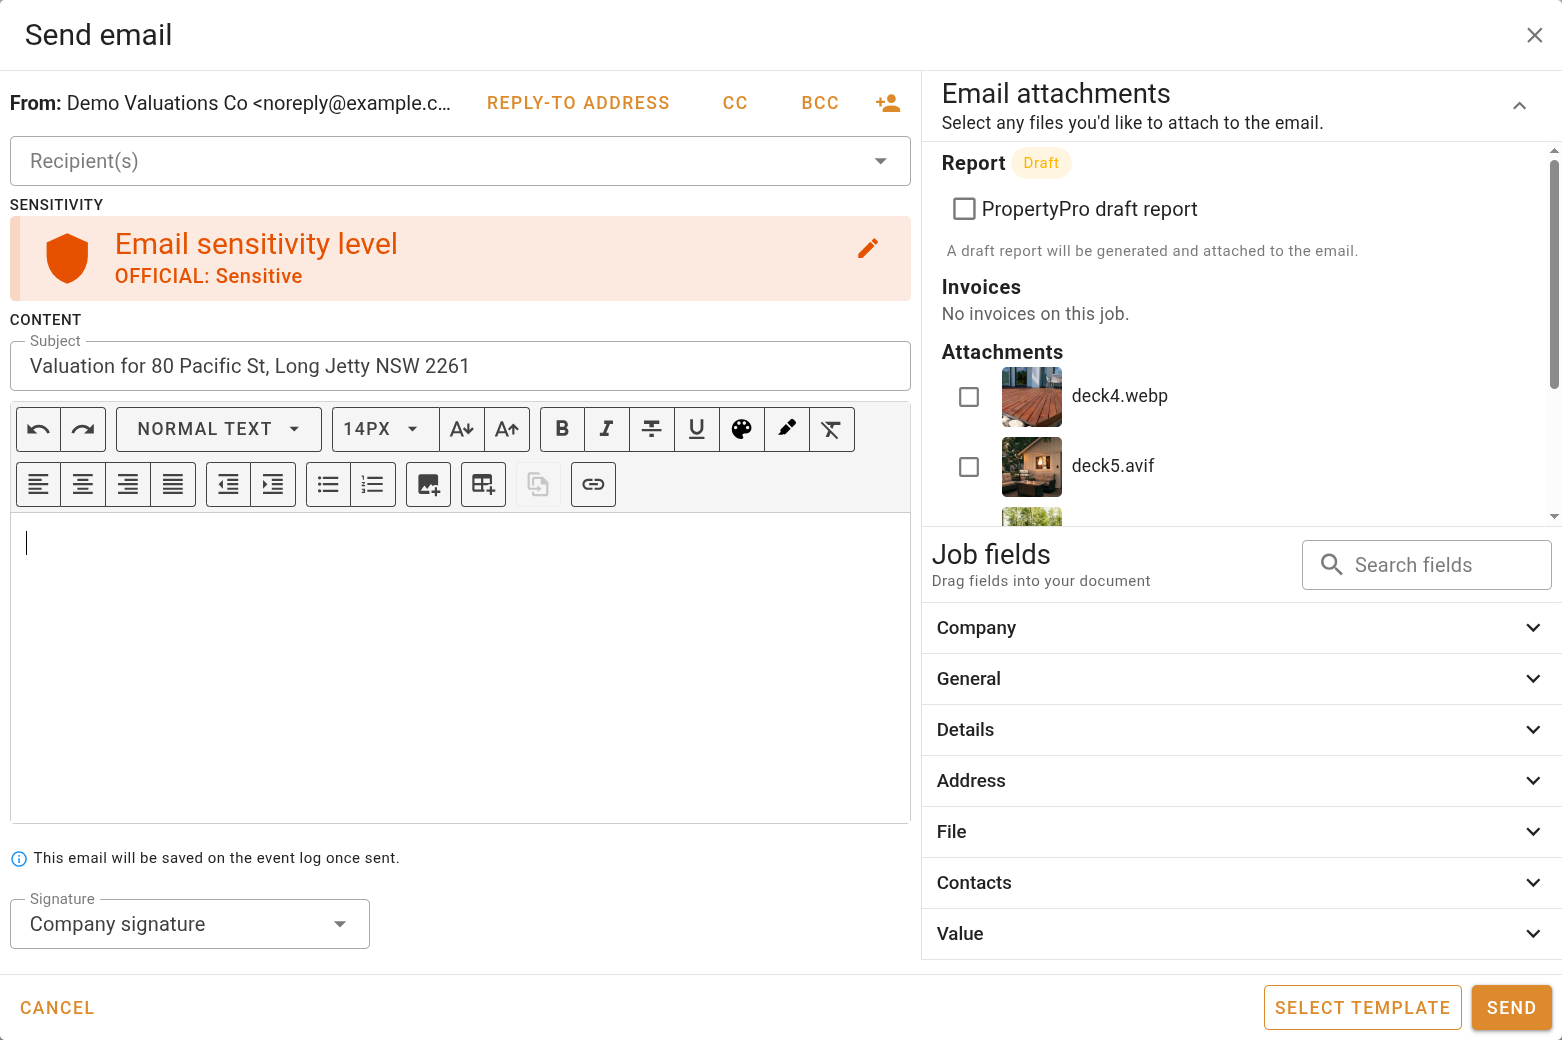The image size is (1562, 1040).
Task: Open the Recipient(s) dropdown
Action: pyautogui.click(x=460, y=161)
